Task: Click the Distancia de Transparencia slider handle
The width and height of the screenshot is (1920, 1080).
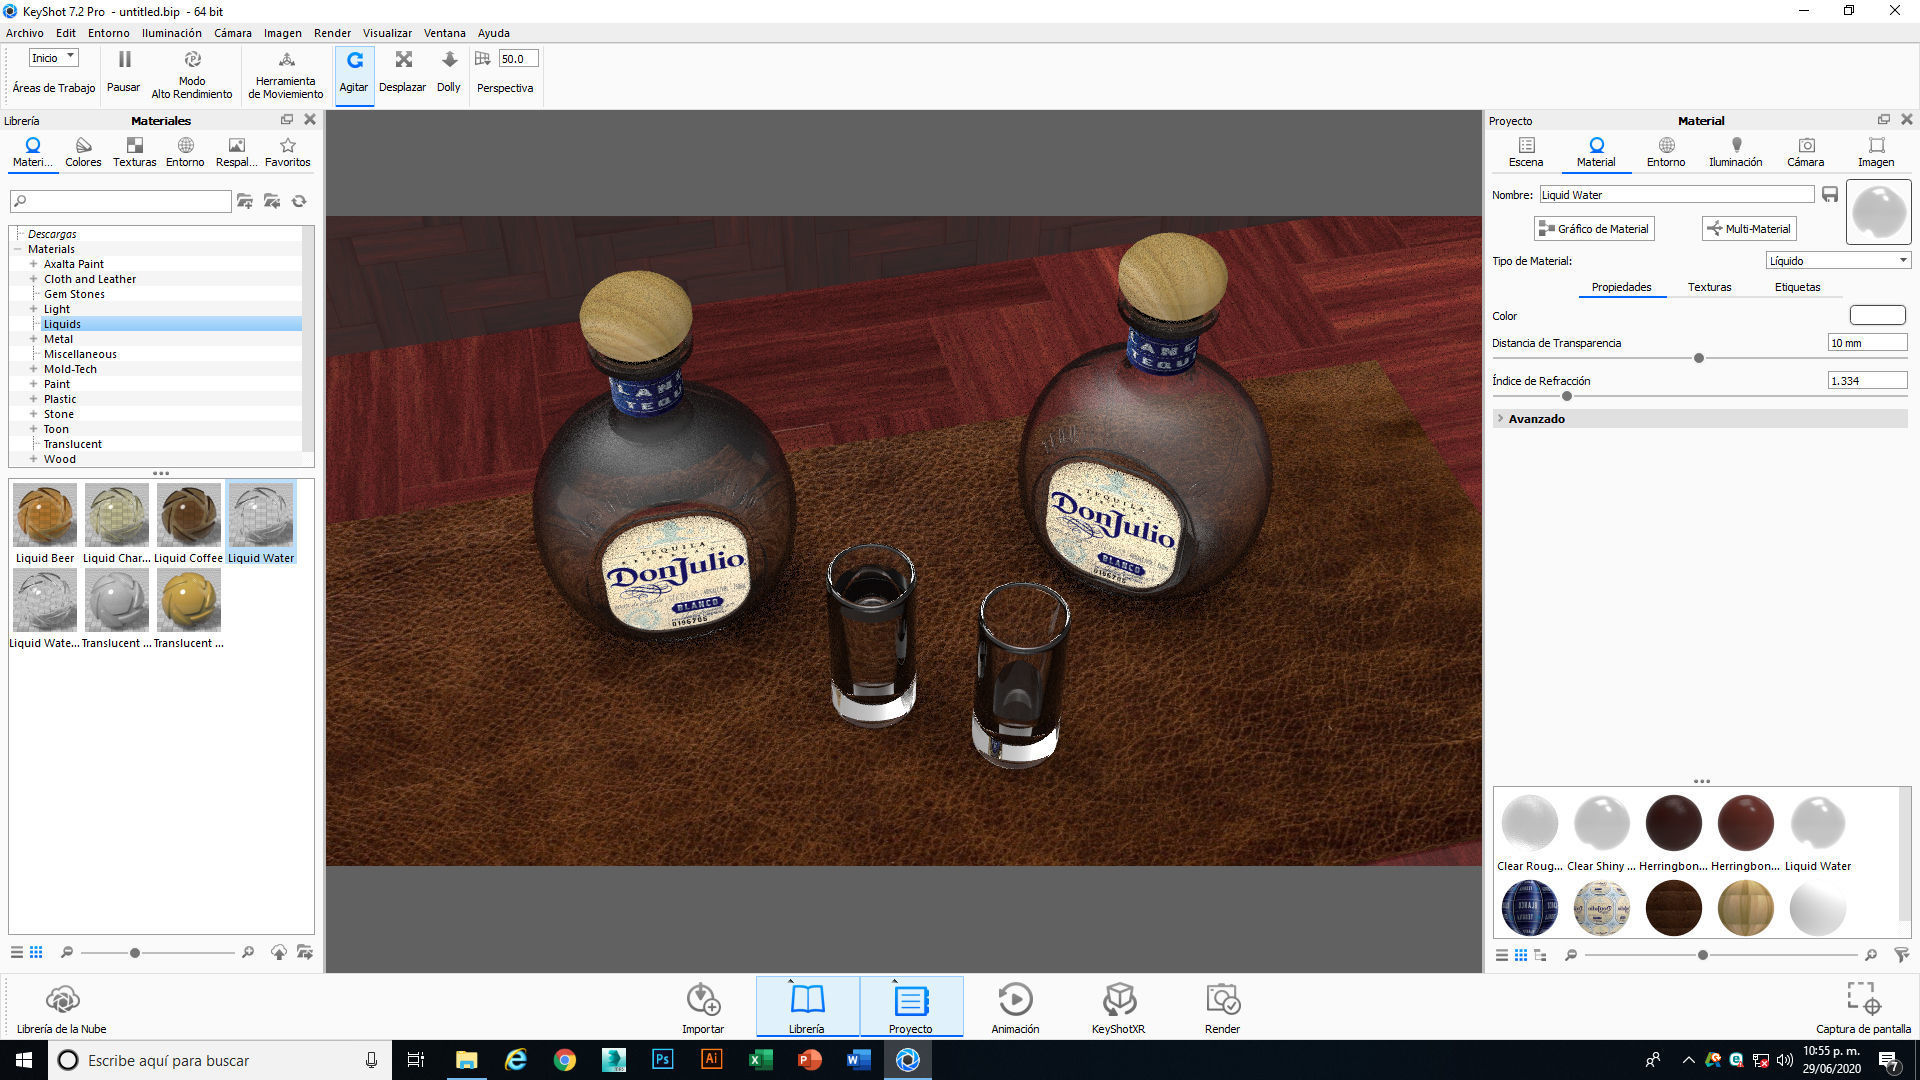Action: click(x=1698, y=358)
